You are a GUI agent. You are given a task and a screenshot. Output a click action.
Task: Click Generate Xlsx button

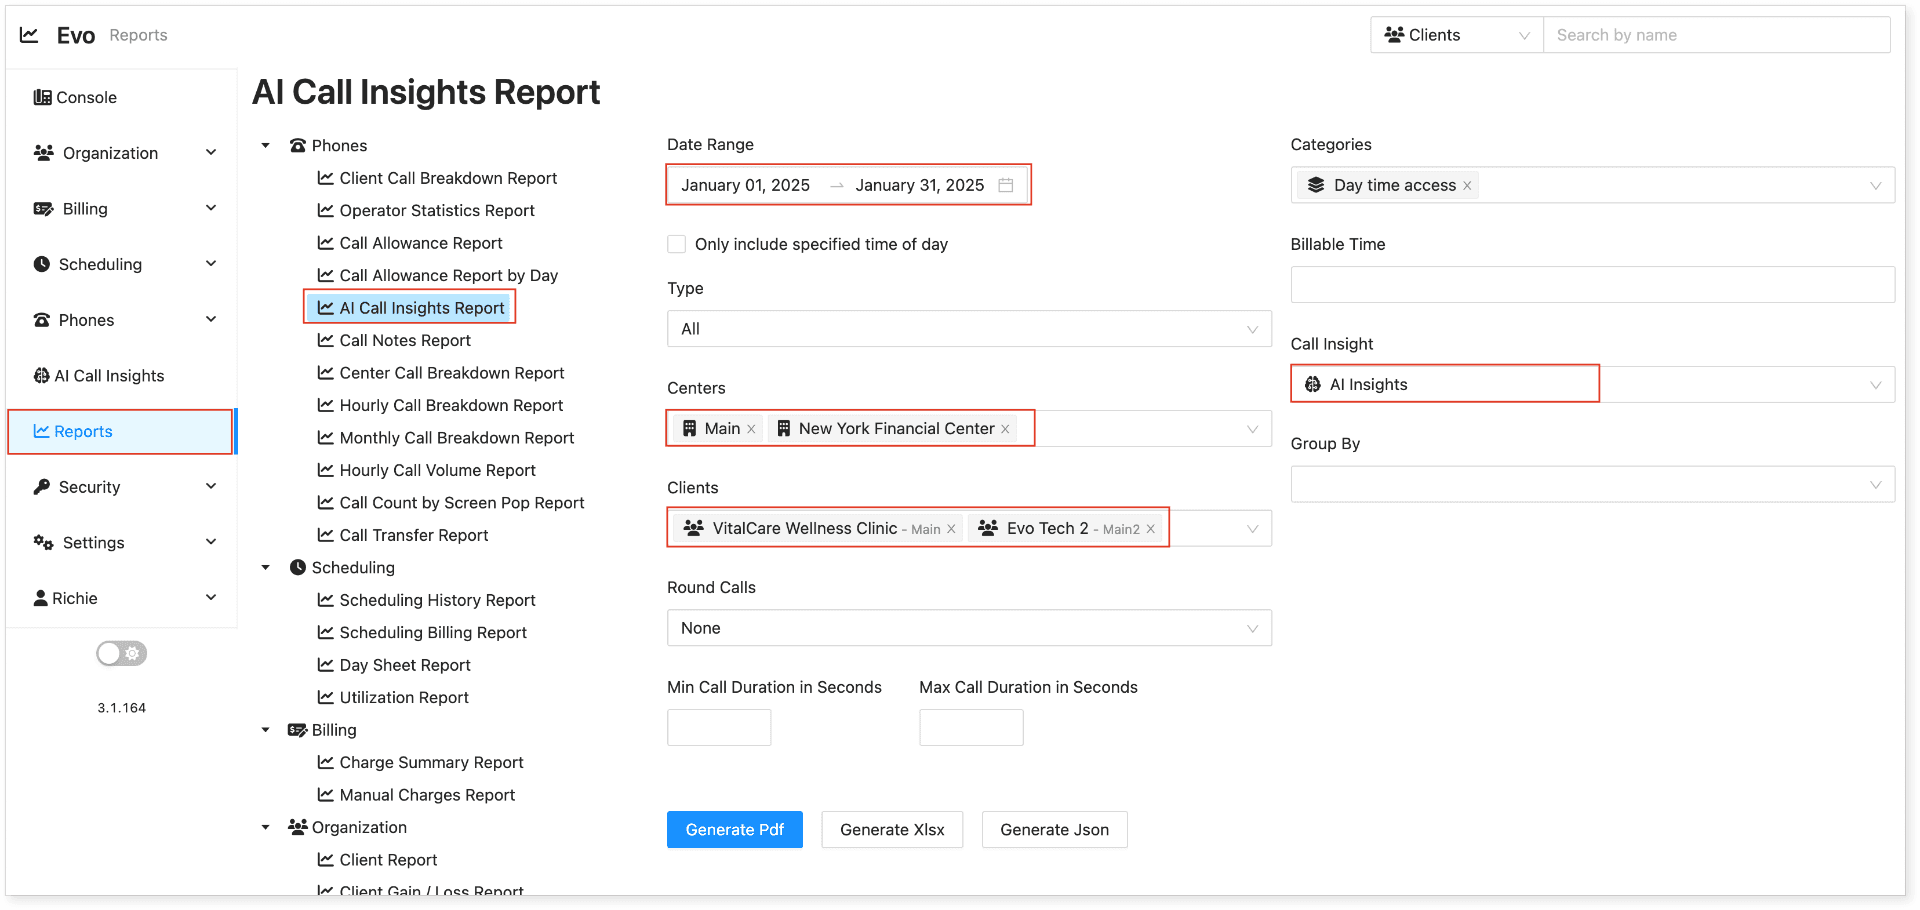tap(892, 830)
